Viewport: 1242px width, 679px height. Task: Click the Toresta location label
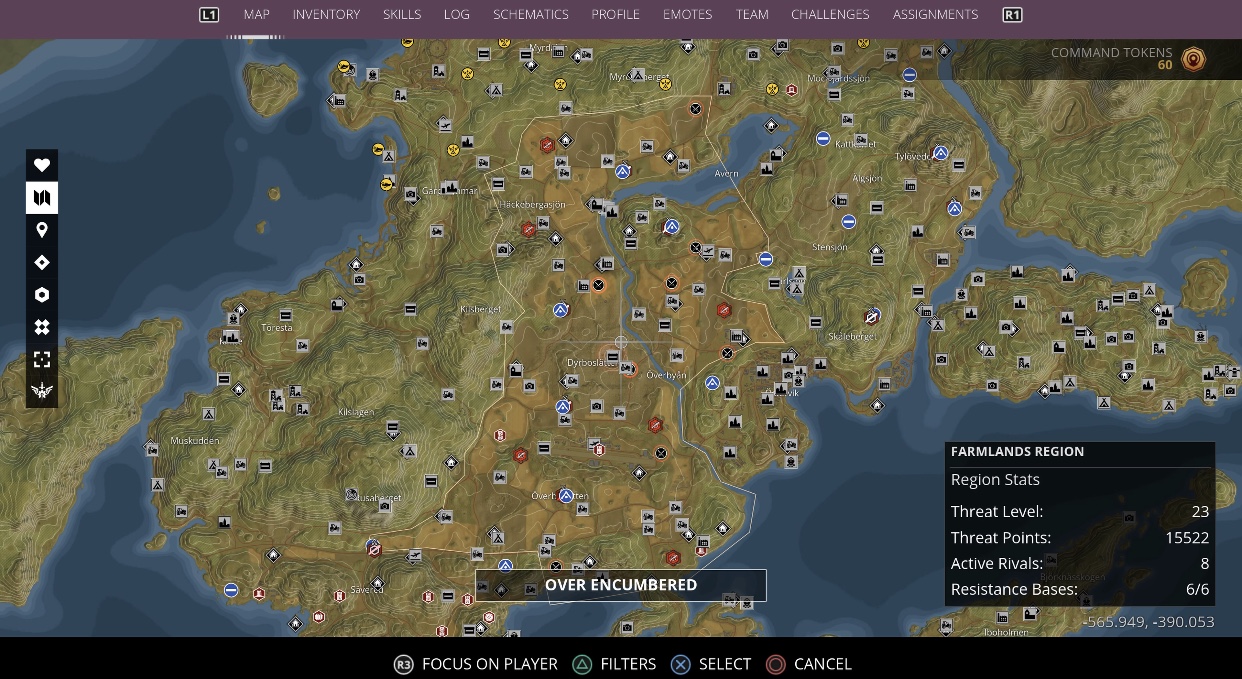[277, 328]
